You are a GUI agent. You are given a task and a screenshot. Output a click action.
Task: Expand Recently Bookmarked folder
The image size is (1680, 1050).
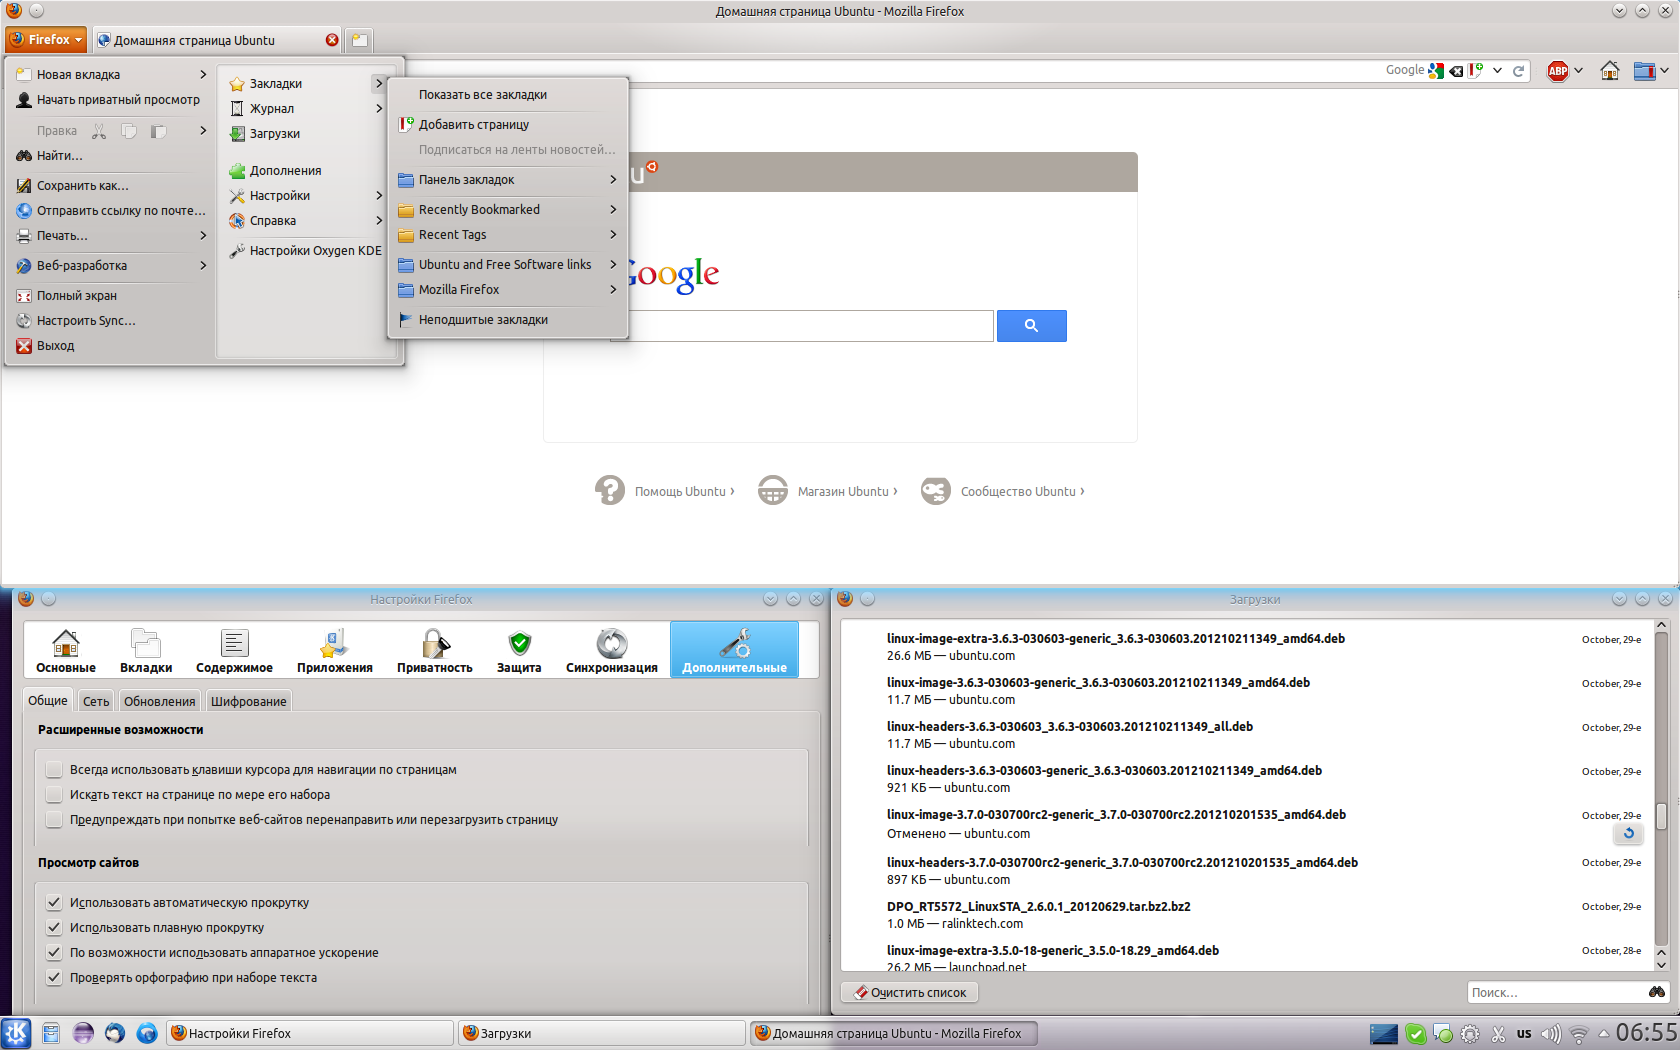[x=508, y=210]
